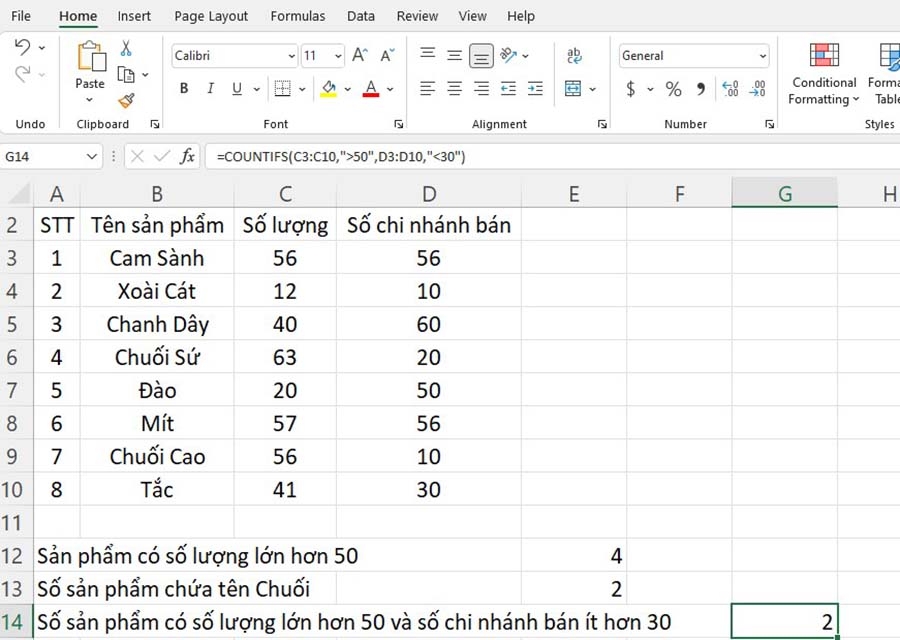Apply the yellow fill color
The image size is (900, 640).
[328, 88]
